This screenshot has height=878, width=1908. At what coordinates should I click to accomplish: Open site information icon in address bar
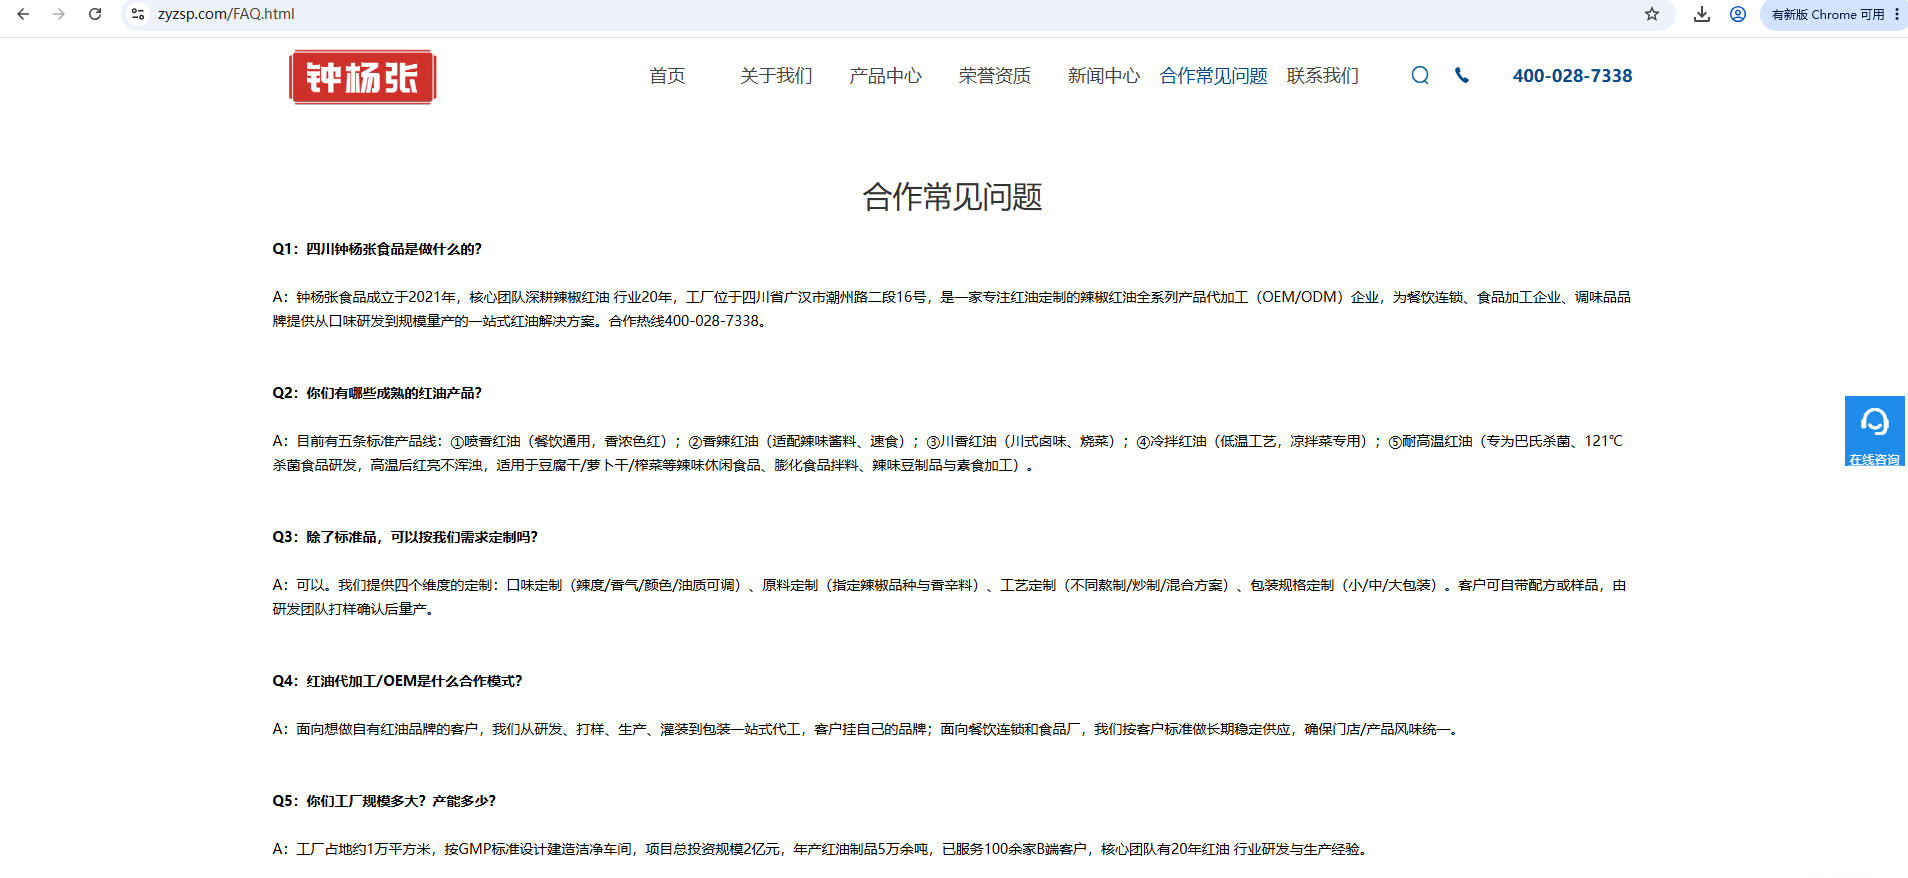click(138, 14)
